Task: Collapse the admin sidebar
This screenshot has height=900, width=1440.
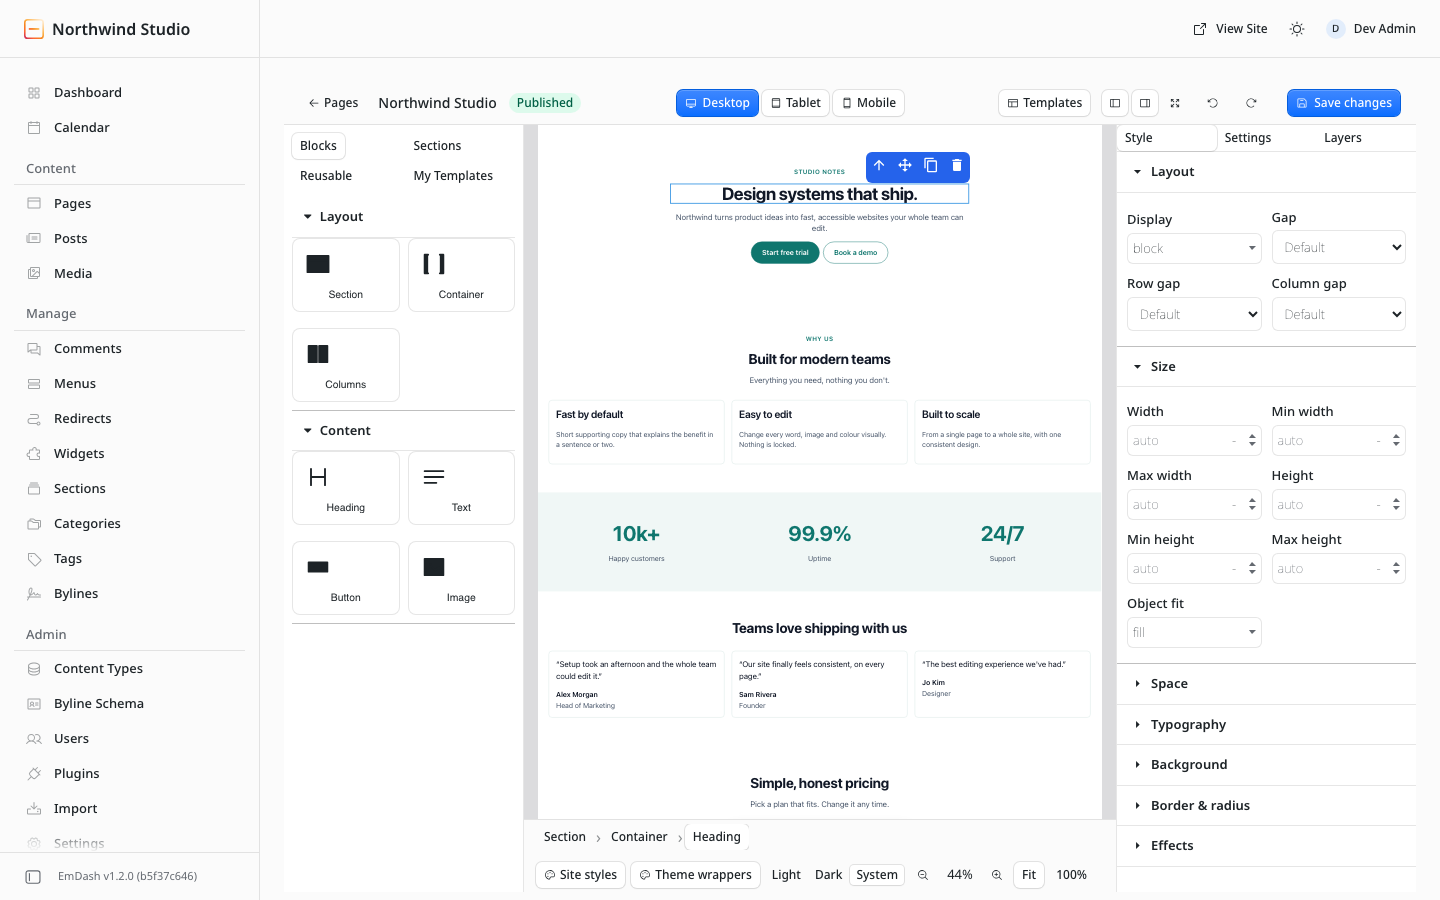Action: 33,877
